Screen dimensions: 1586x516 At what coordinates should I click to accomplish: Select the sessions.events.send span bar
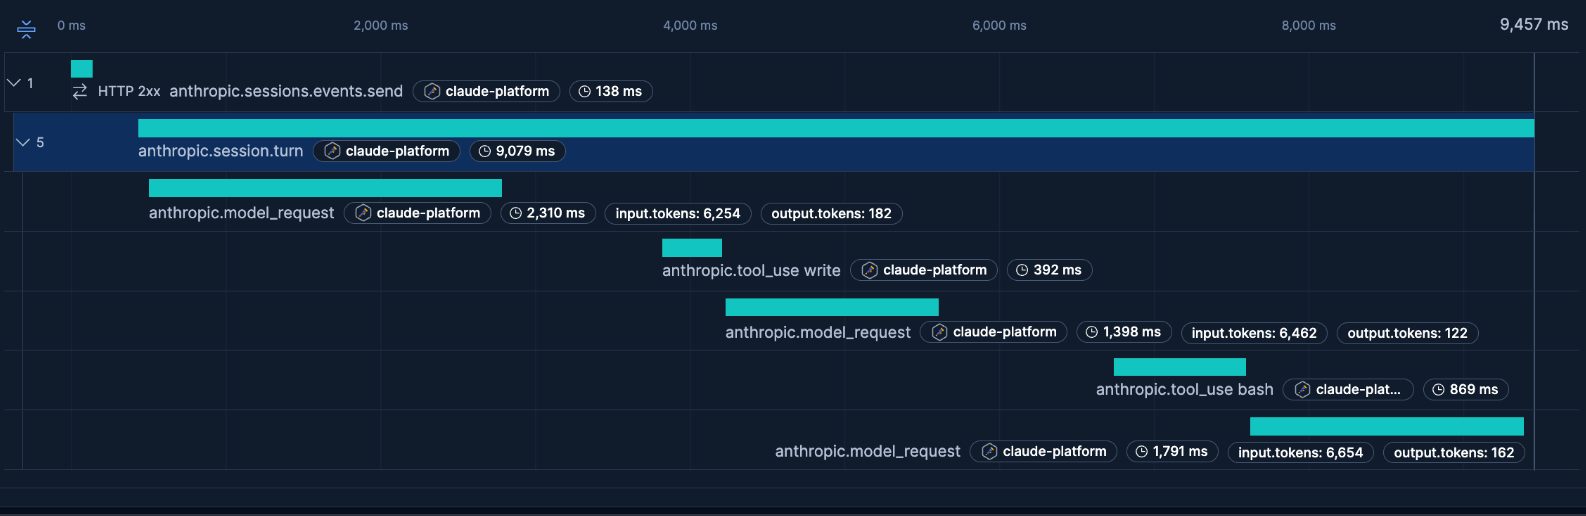tap(82, 68)
